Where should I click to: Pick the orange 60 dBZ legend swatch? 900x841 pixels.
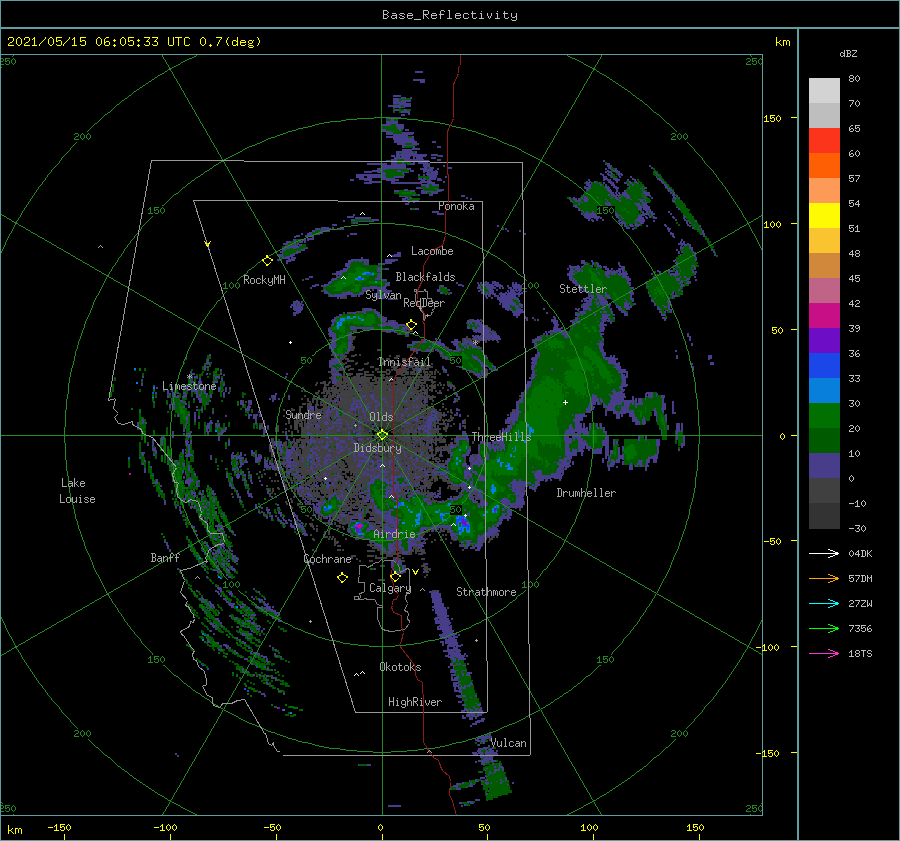pos(824,165)
